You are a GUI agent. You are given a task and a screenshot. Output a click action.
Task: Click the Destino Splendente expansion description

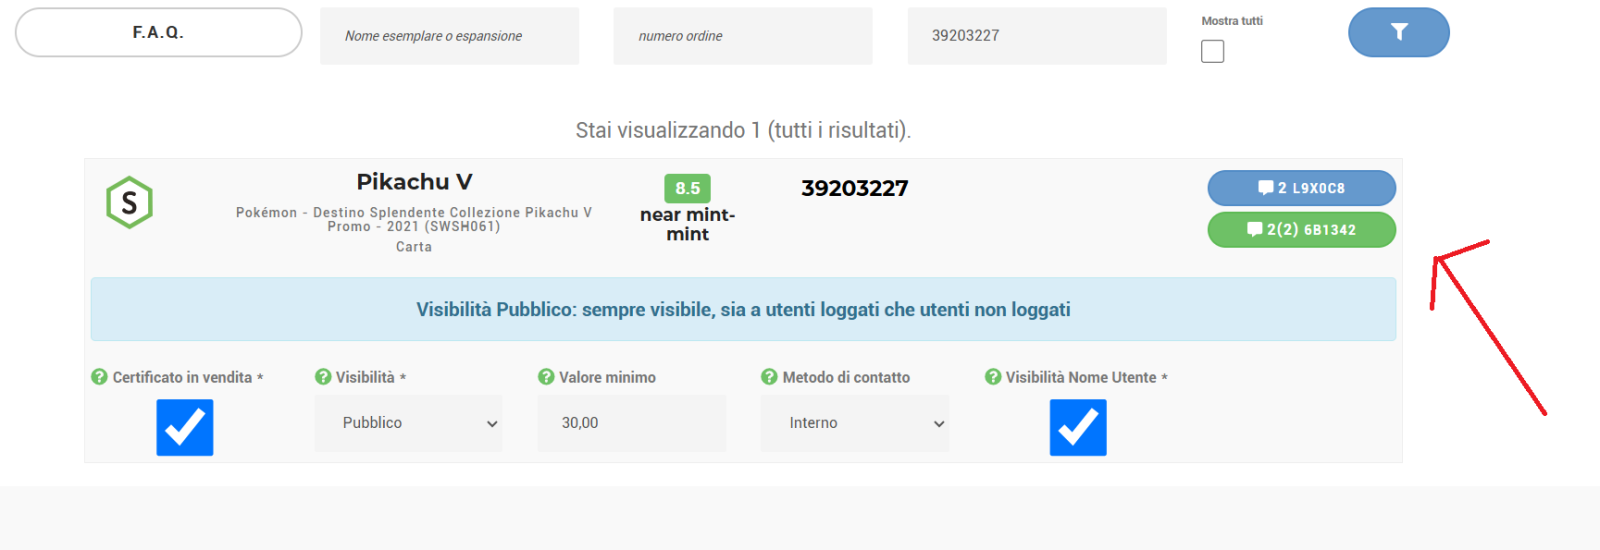click(x=414, y=219)
